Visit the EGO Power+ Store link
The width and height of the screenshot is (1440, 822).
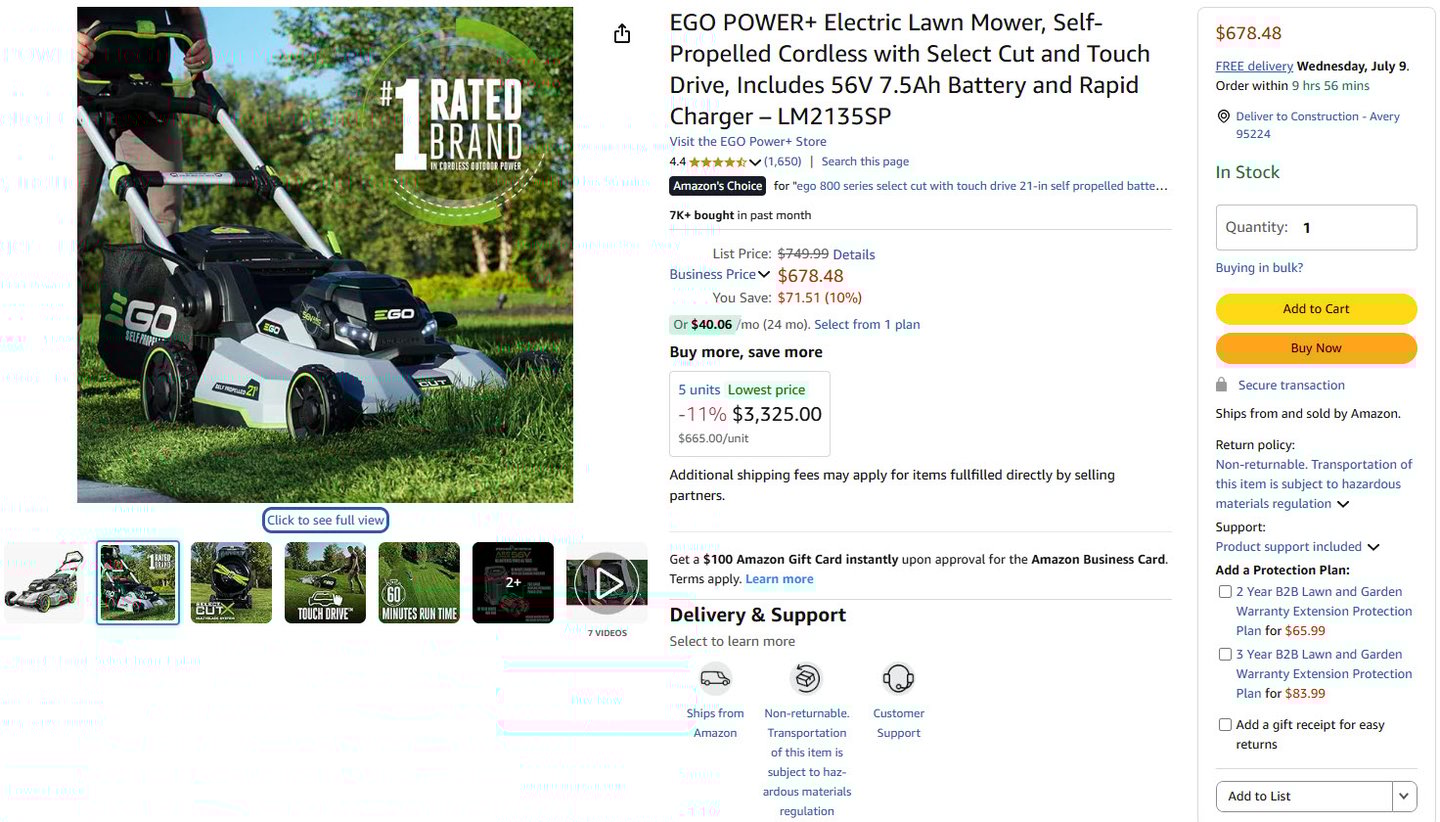point(748,142)
